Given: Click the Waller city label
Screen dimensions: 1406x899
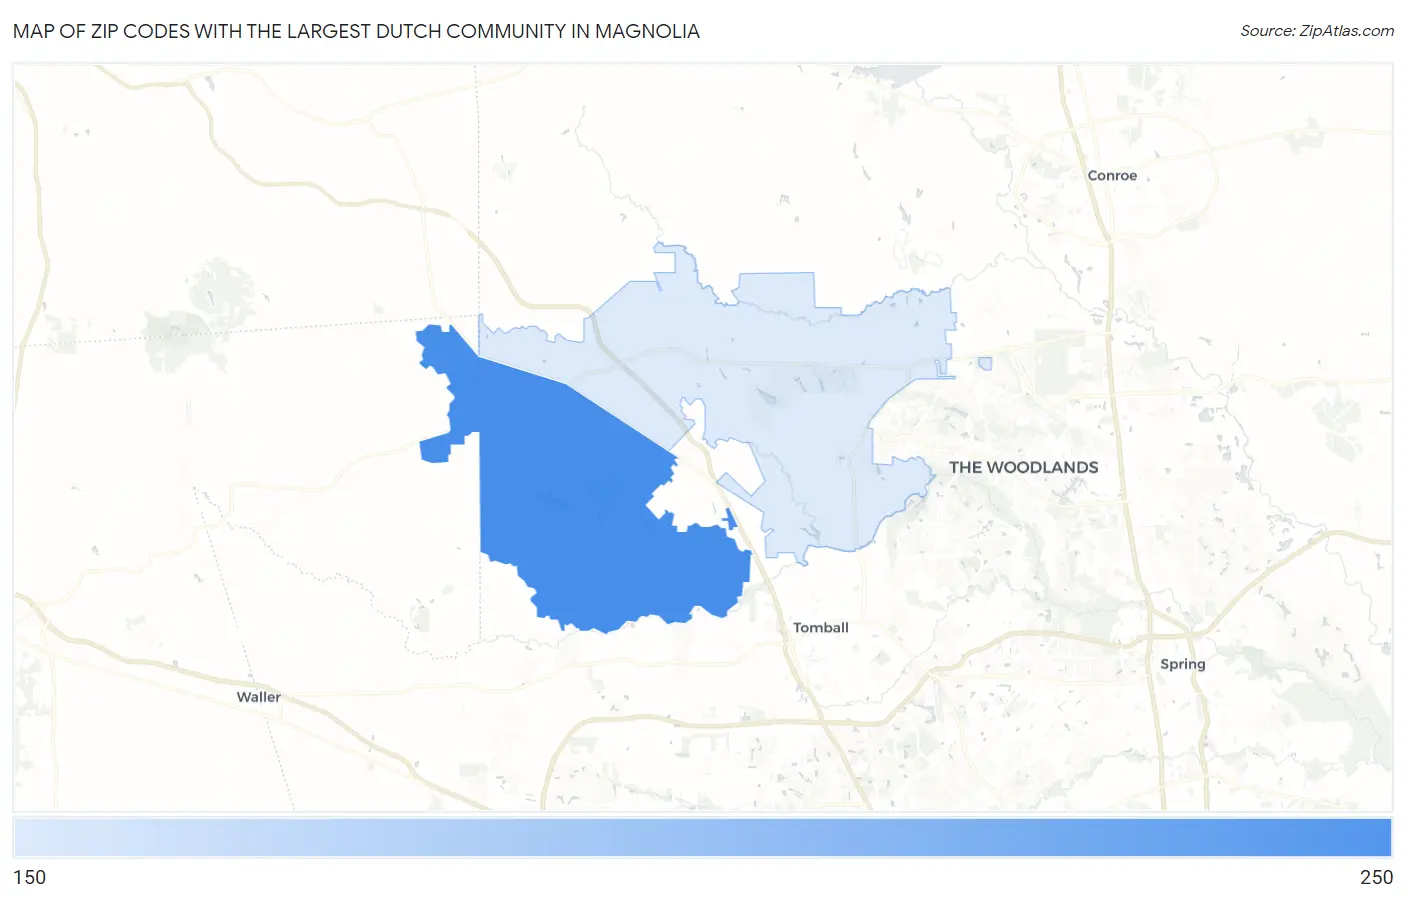Looking at the screenshot, I should tap(258, 697).
